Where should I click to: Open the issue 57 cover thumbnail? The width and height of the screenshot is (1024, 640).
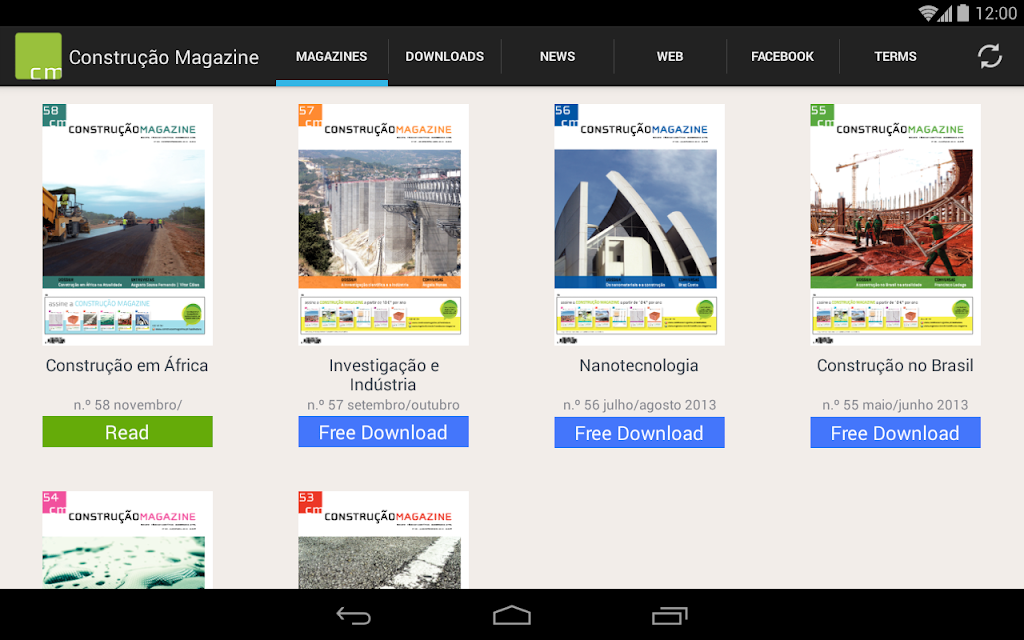pos(383,225)
